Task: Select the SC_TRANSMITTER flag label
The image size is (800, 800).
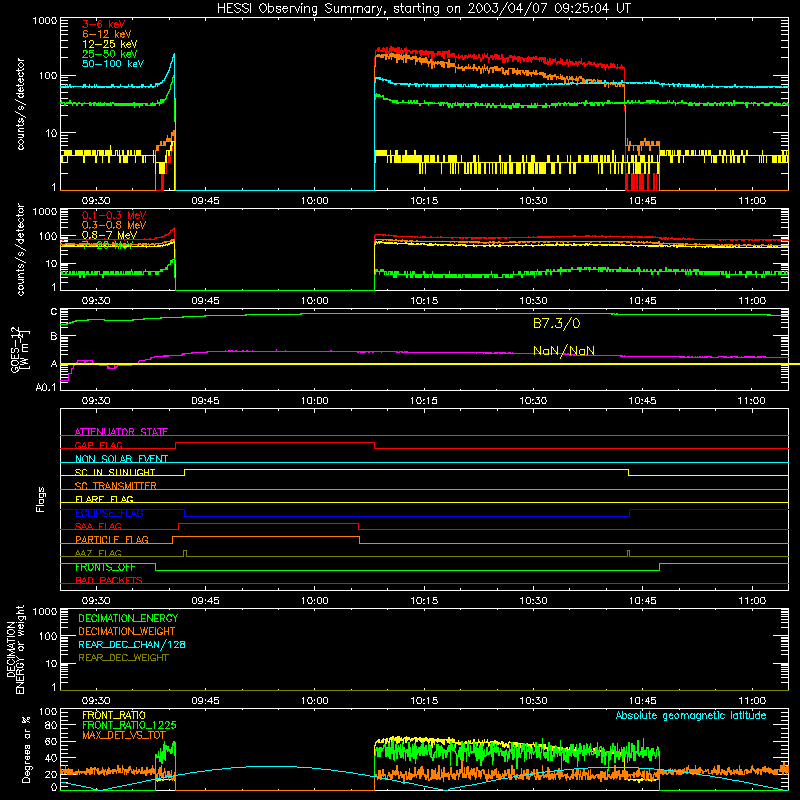Action: pos(115,486)
